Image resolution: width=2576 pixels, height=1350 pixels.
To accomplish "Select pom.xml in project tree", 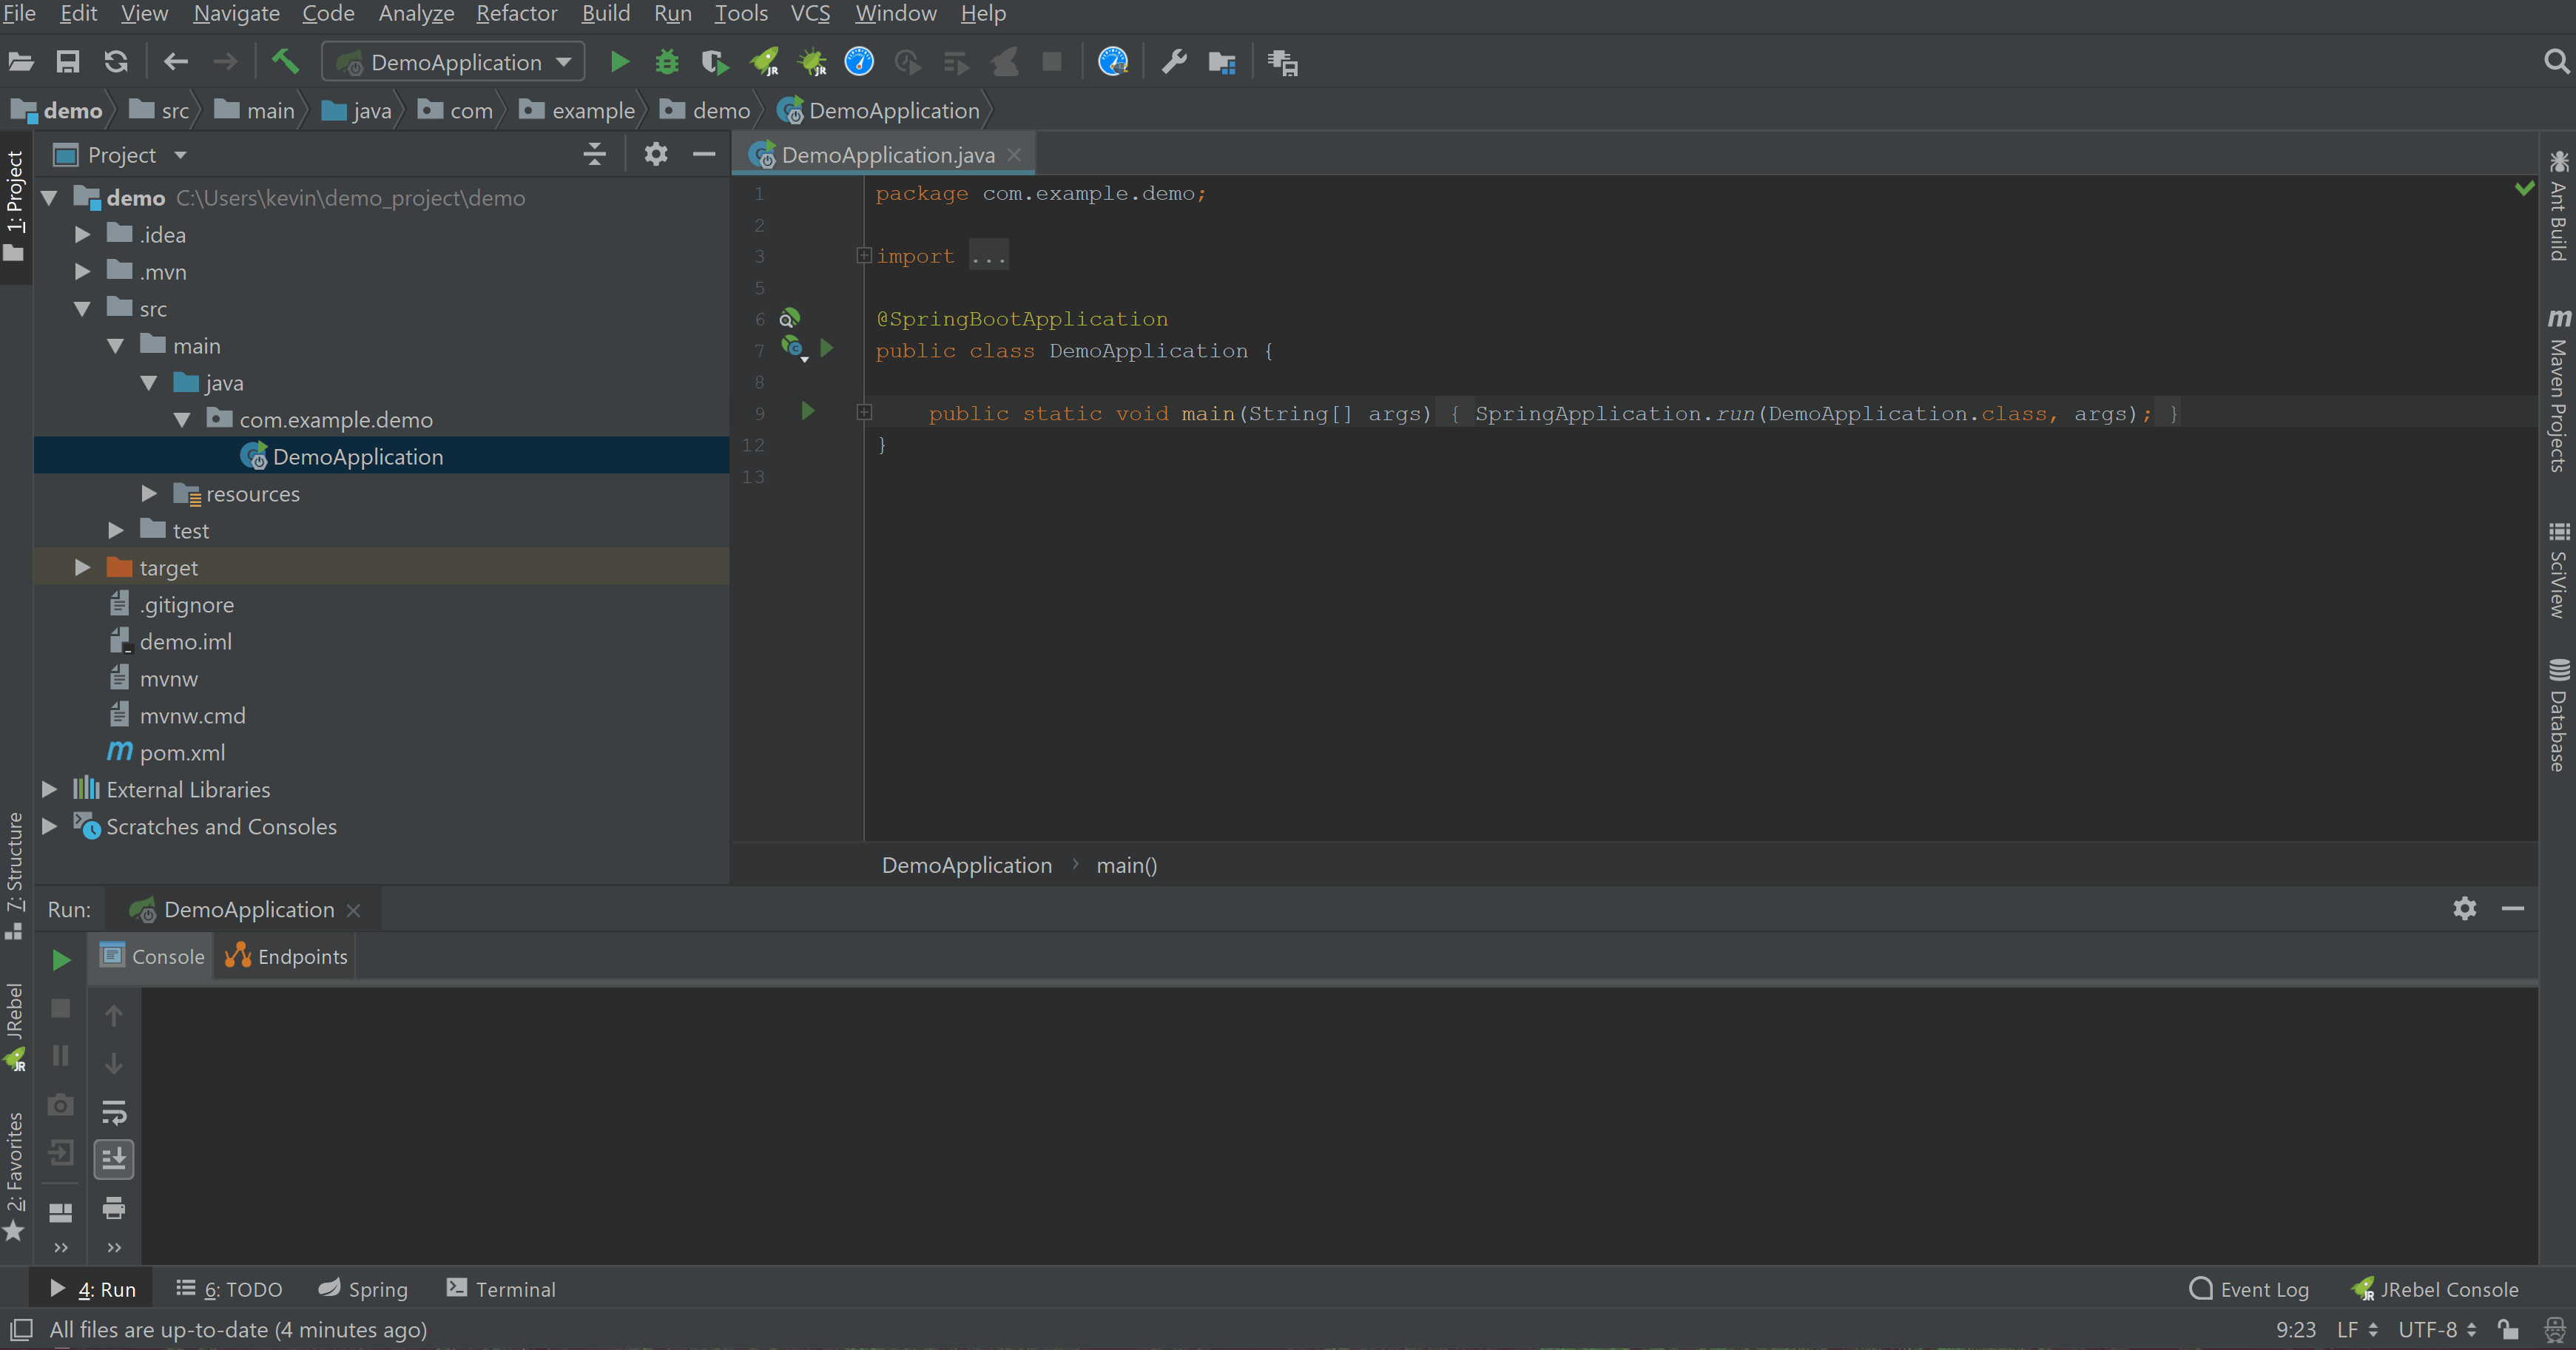I will 181,753.
